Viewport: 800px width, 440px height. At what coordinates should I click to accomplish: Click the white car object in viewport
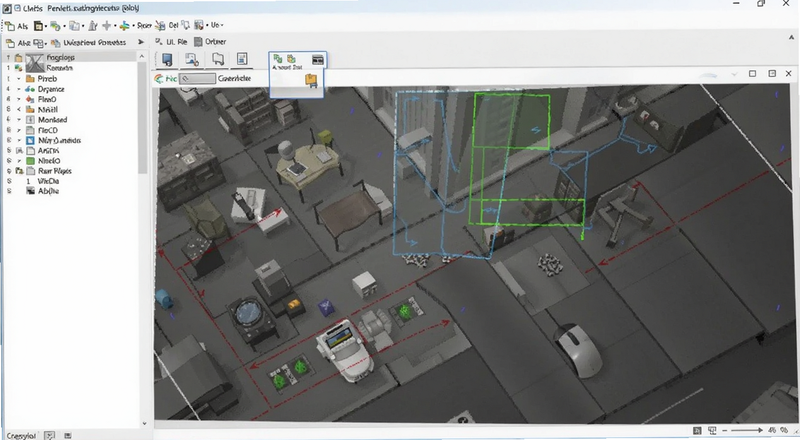point(345,349)
